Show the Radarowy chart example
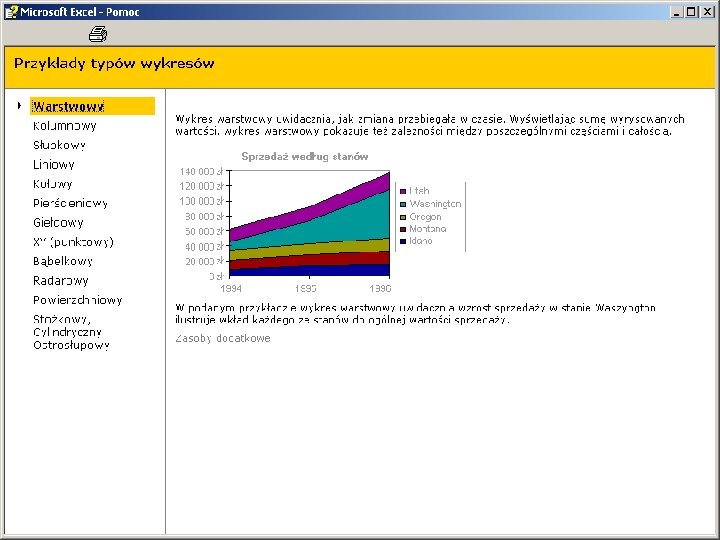Screen dimensions: 720x540 (x=61, y=281)
